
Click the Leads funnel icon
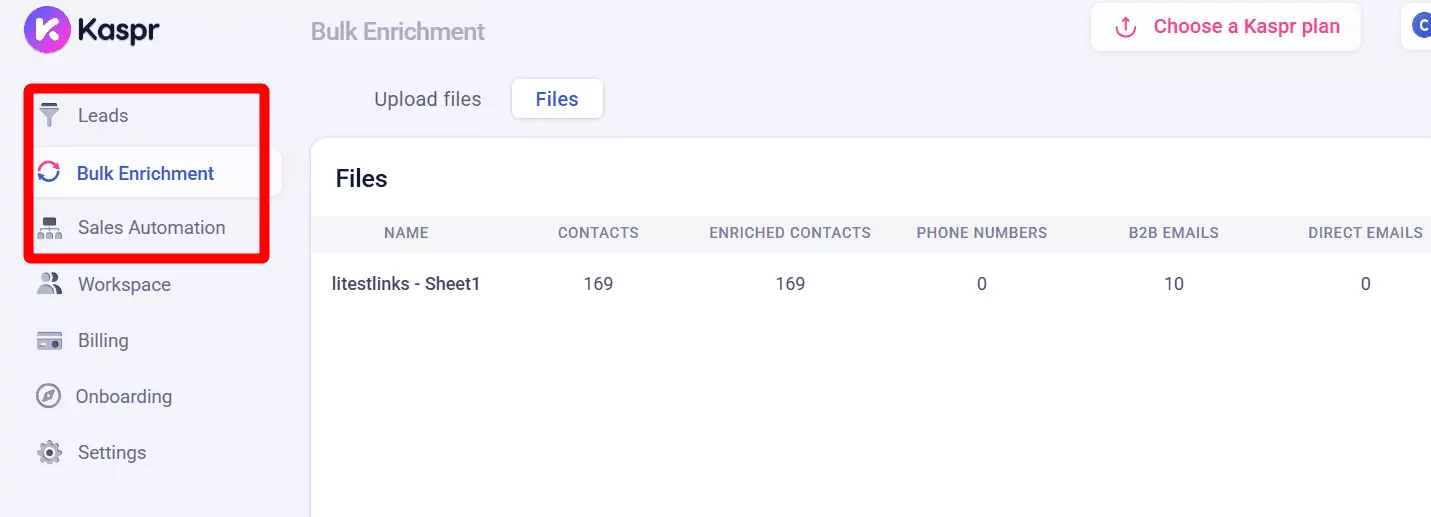tap(49, 115)
